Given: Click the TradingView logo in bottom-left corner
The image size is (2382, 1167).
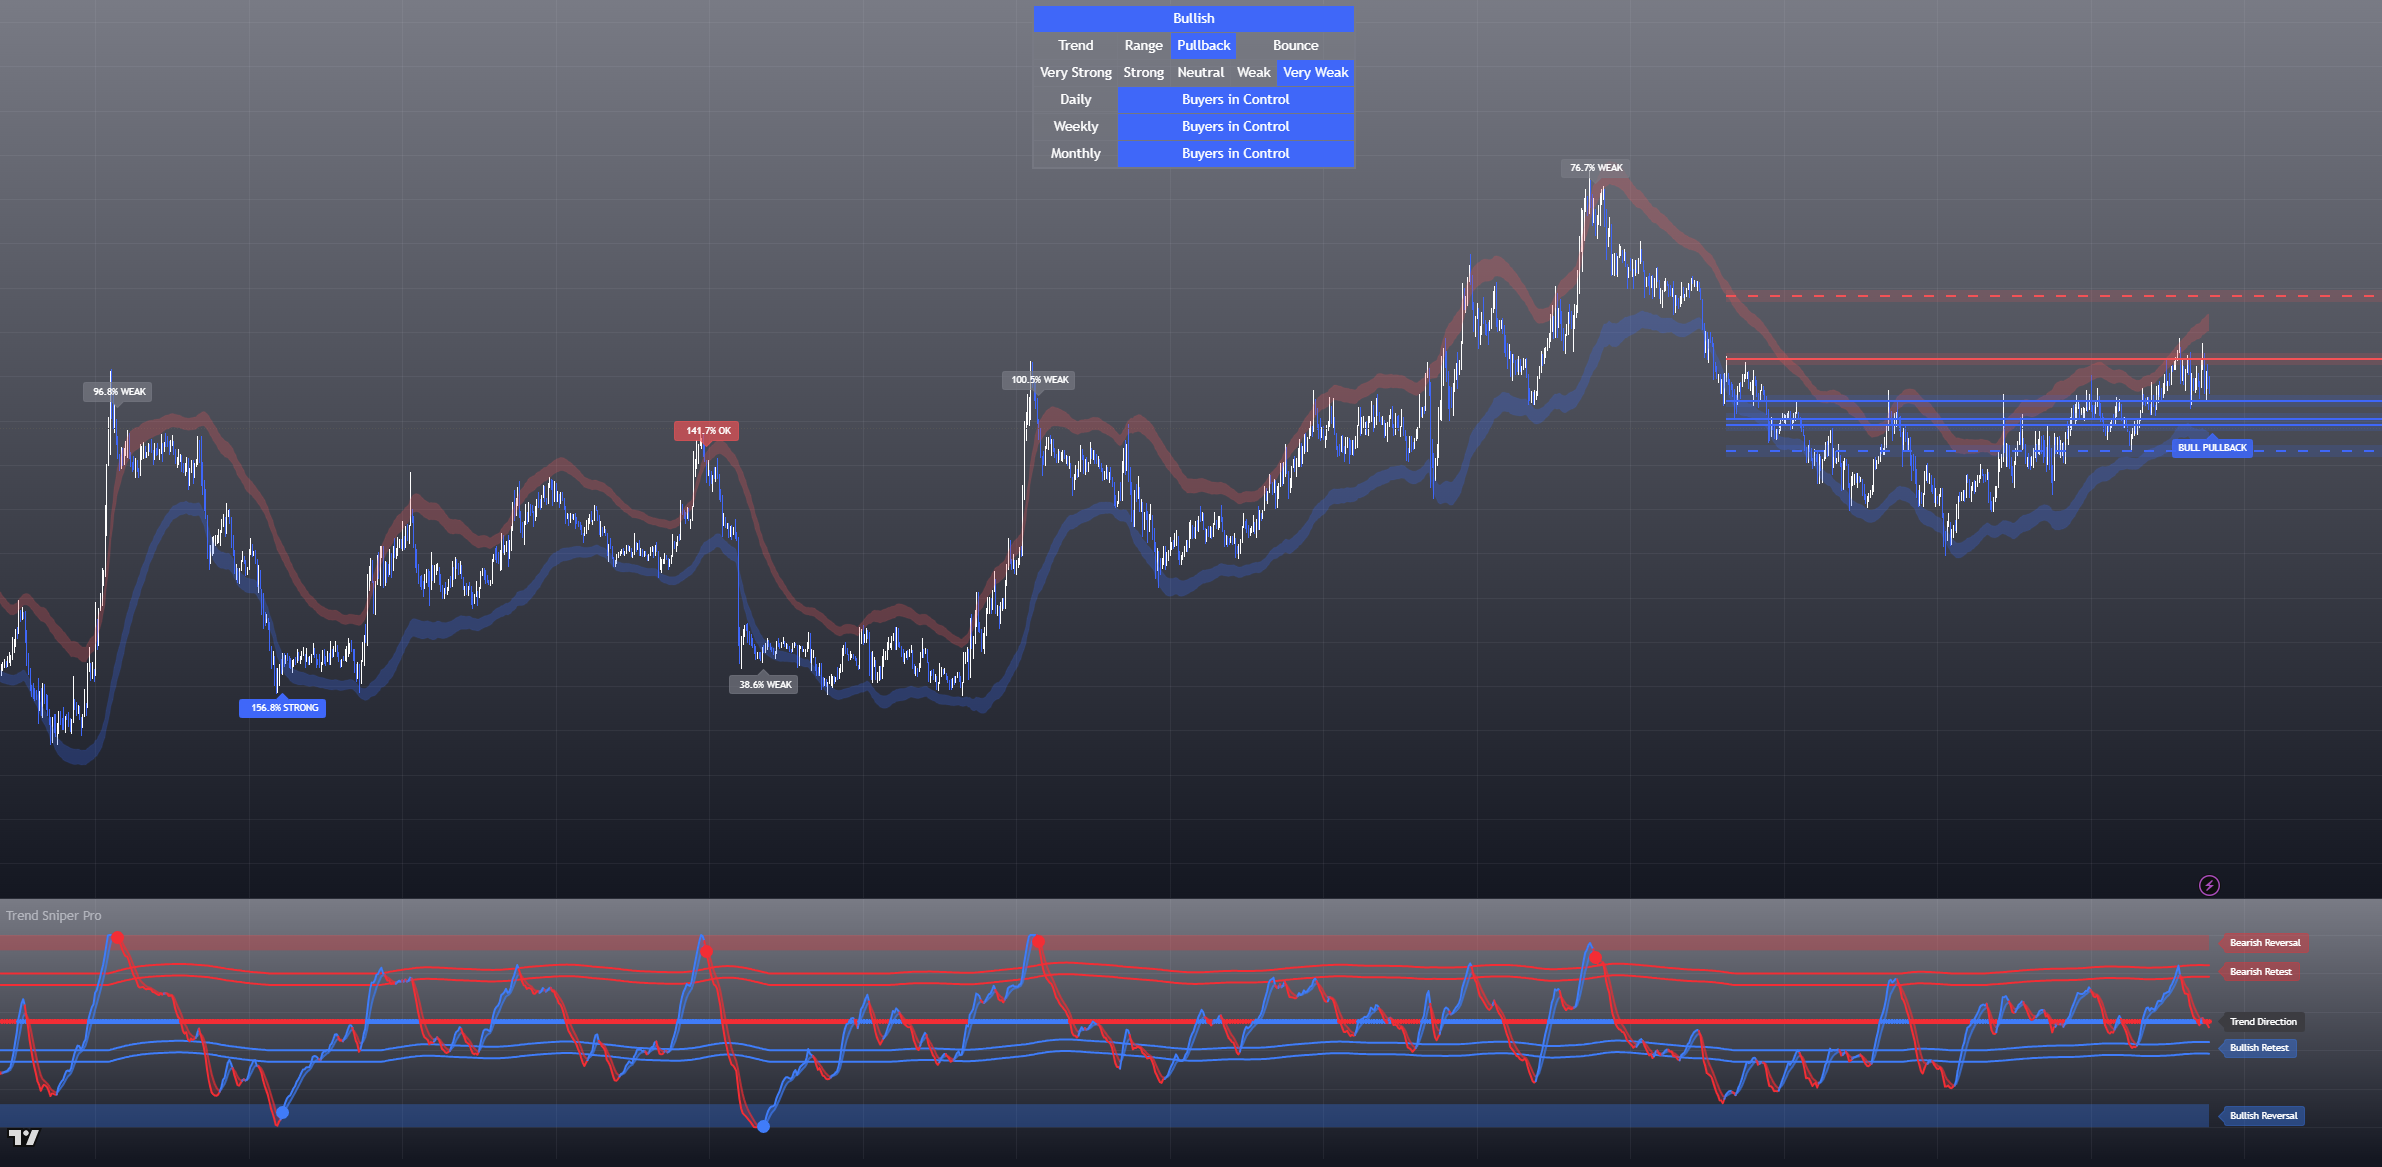Looking at the screenshot, I should [x=24, y=1137].
